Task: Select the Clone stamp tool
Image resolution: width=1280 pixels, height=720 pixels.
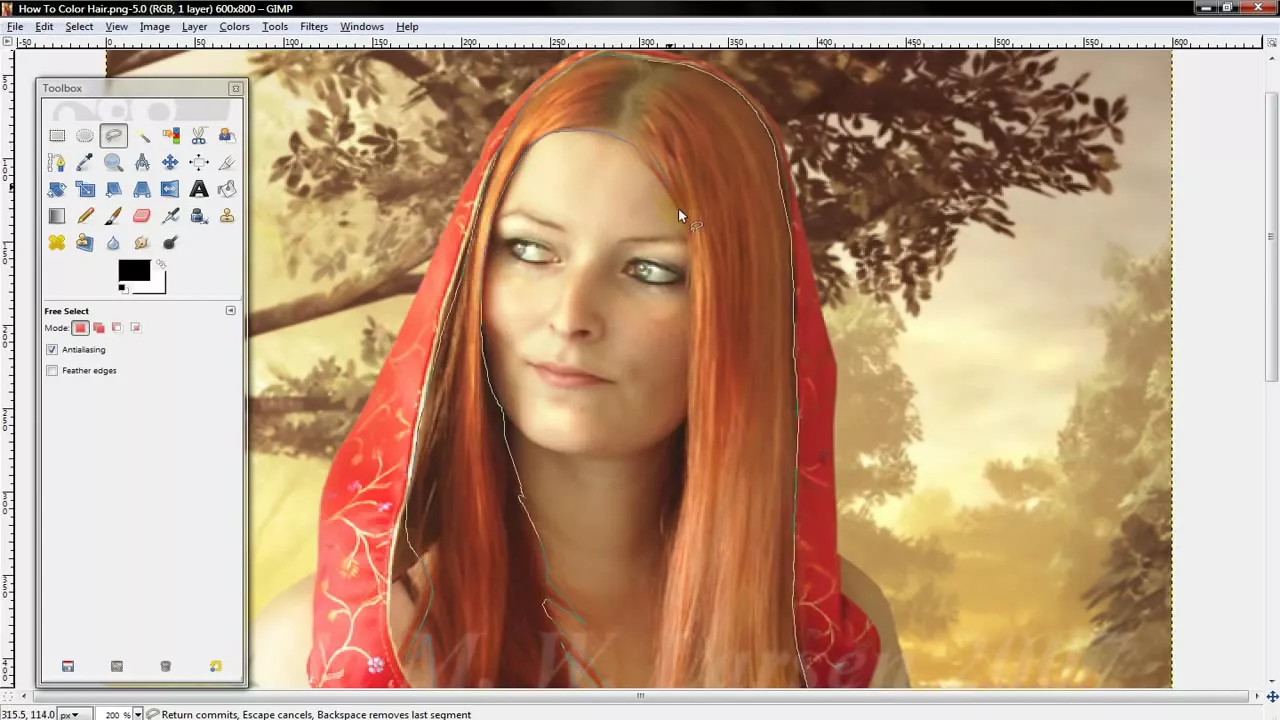Action: (227, 216)
